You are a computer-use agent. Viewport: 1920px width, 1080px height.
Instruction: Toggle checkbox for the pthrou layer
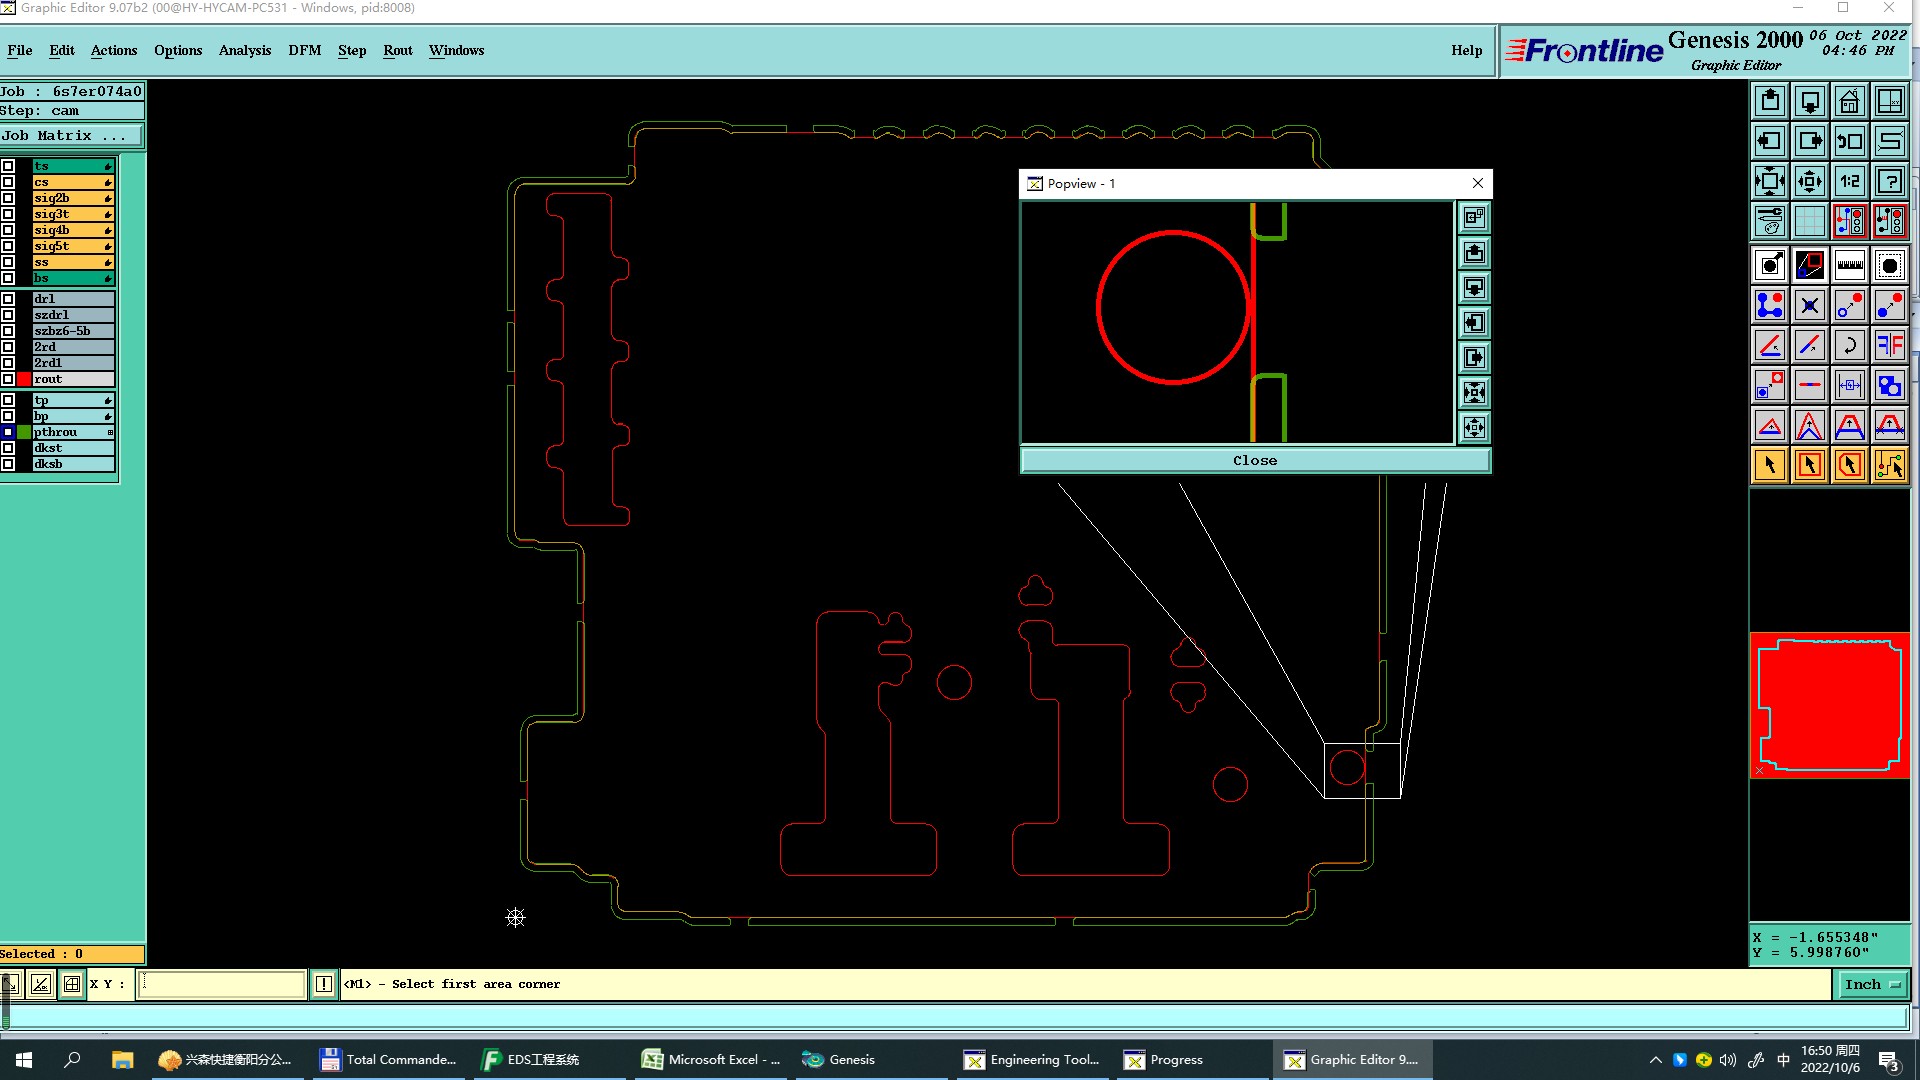coord(8,432)
